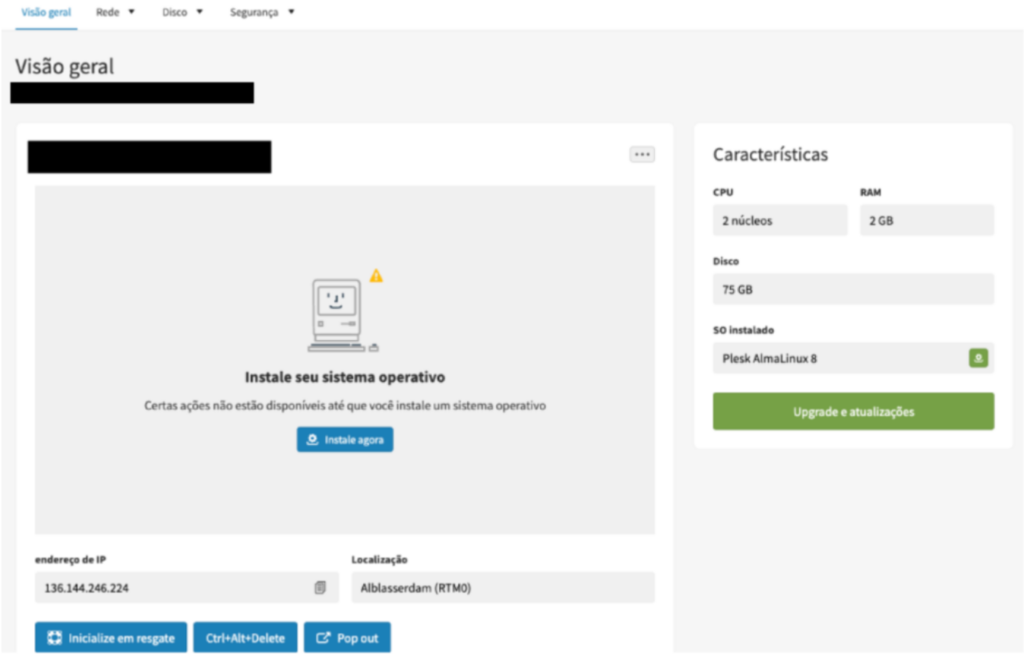Screen dimensions: 1024x662
Task: Open Upgrade e atualizações
Action: tap(852, 410)
